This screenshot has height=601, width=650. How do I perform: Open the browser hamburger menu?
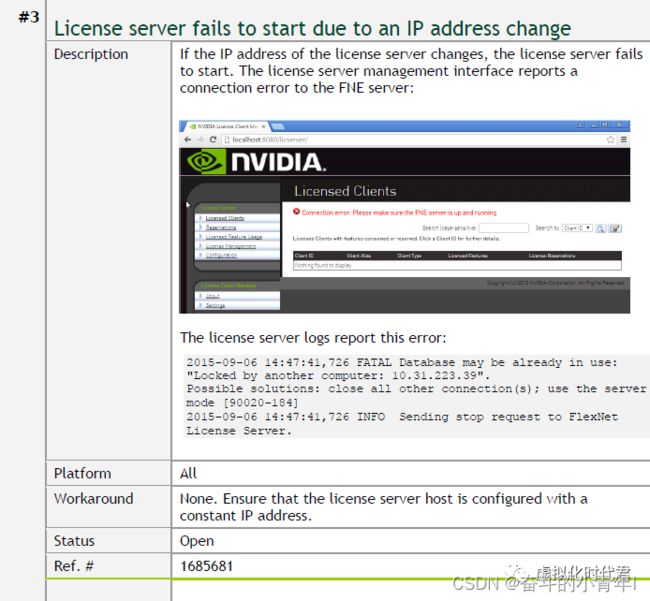(x=623, y=140)
